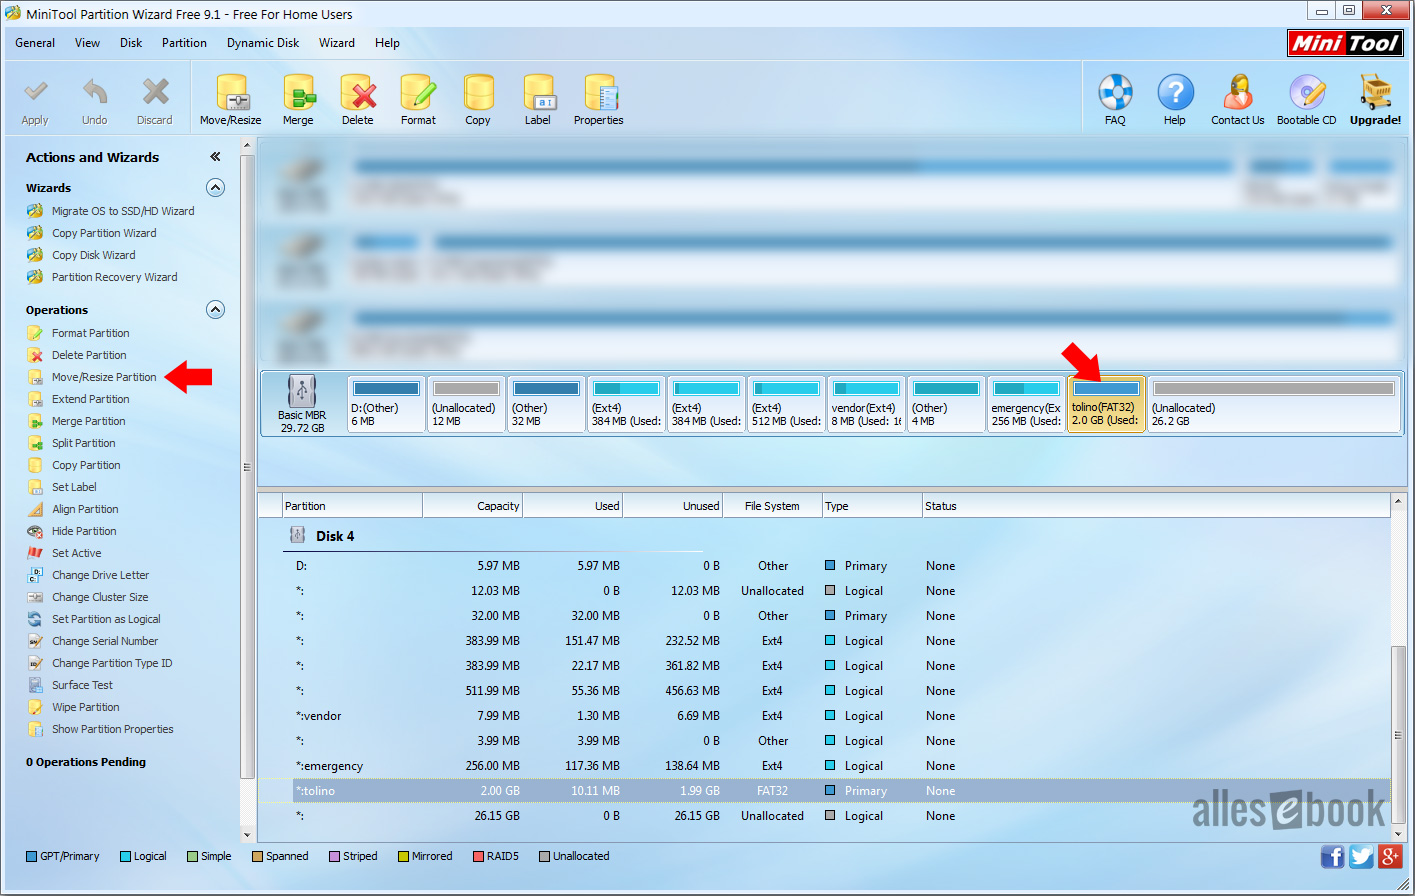Image resolution: width=1415 pixels, height=896 pixels.
Task: Collapse the Operations section
Action: (215, 309)
